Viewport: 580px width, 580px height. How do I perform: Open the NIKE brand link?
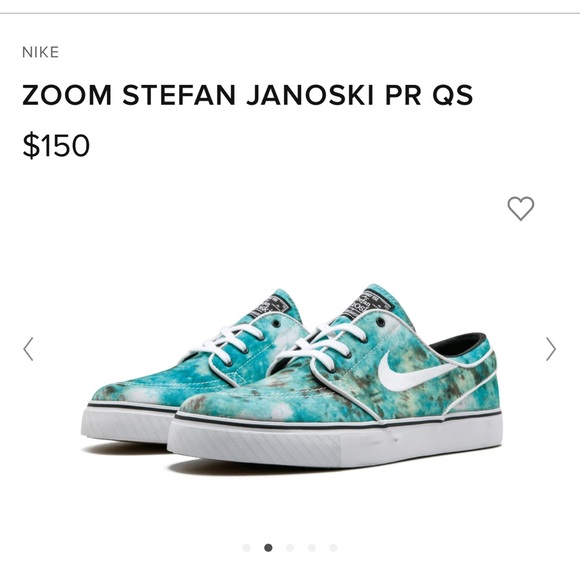pyautogui.click(x=41, y=52)
